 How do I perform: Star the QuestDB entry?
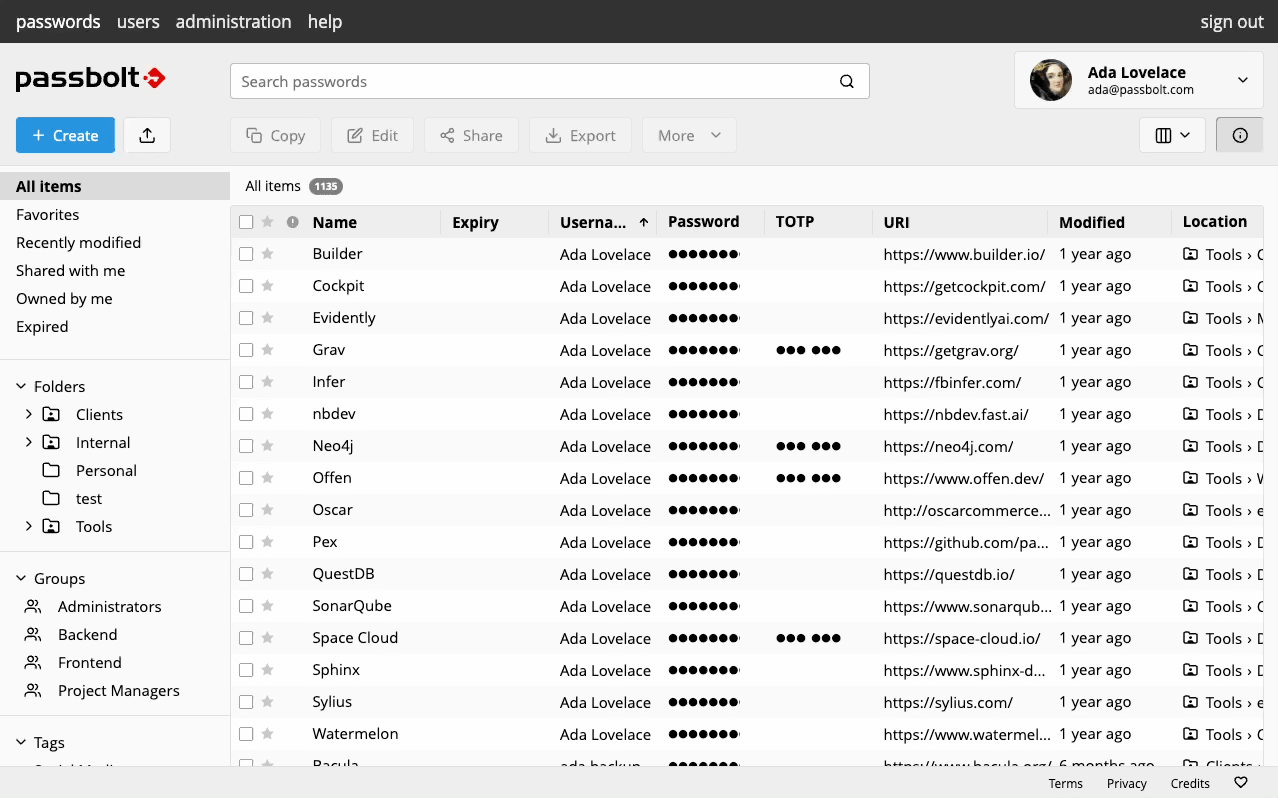click(x=267, y=574)
